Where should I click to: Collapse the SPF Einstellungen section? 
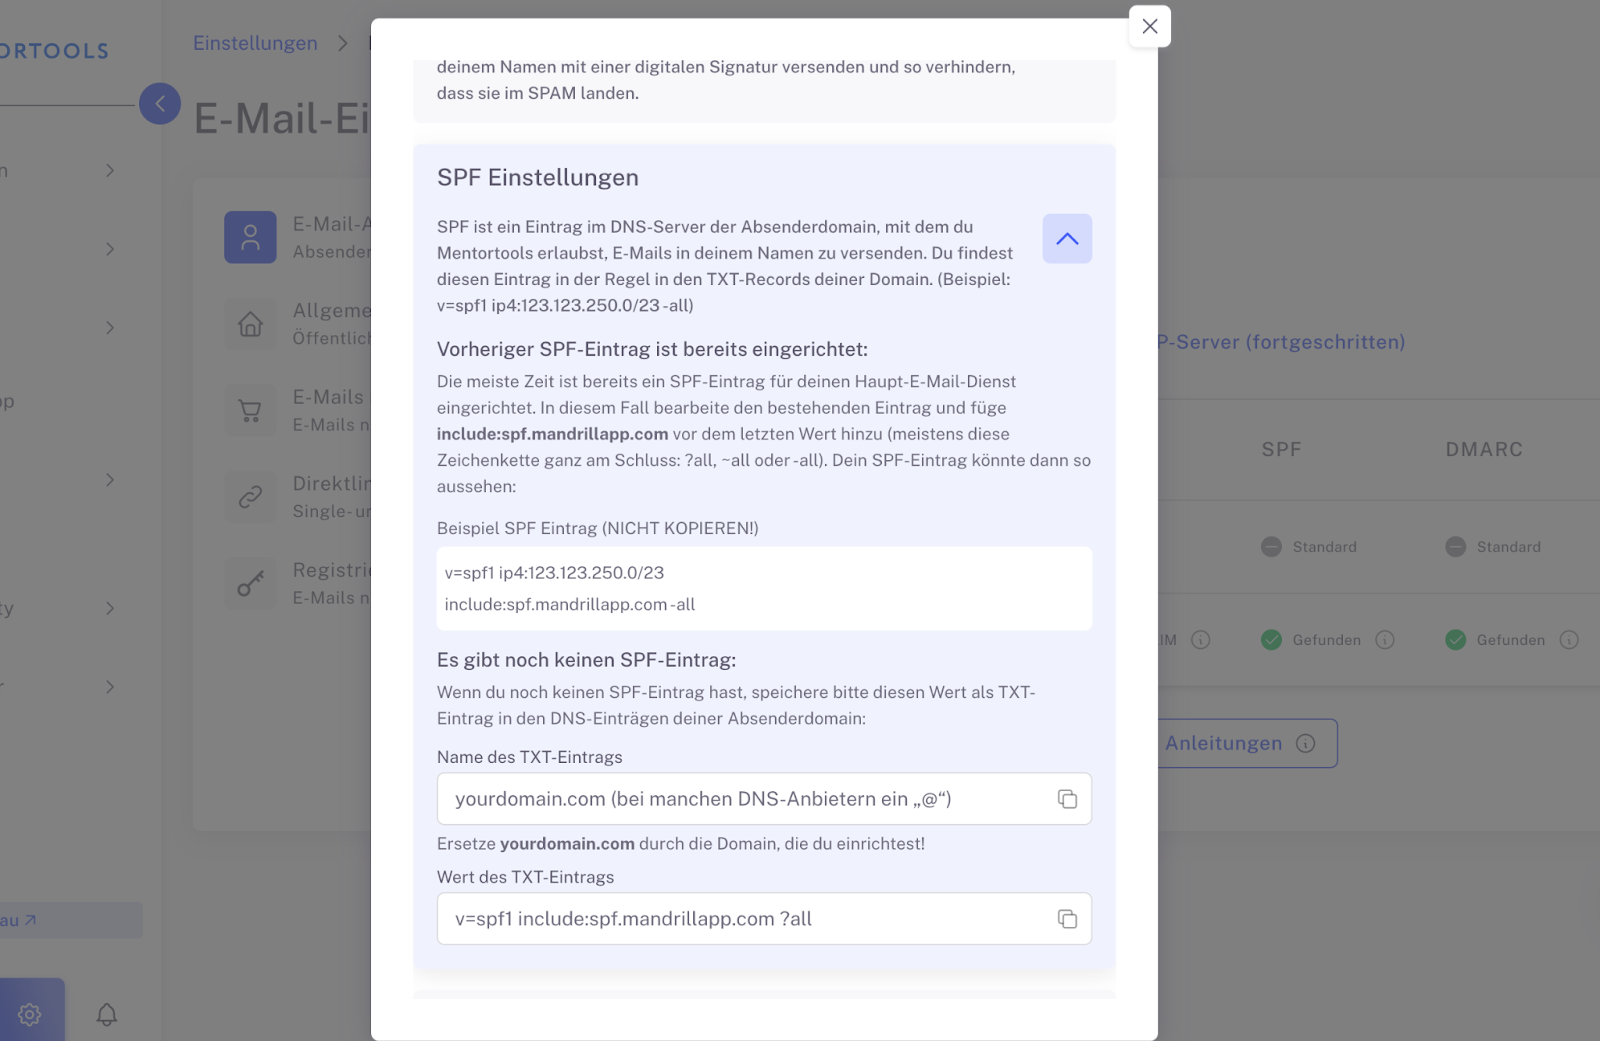coord(1067,239)
